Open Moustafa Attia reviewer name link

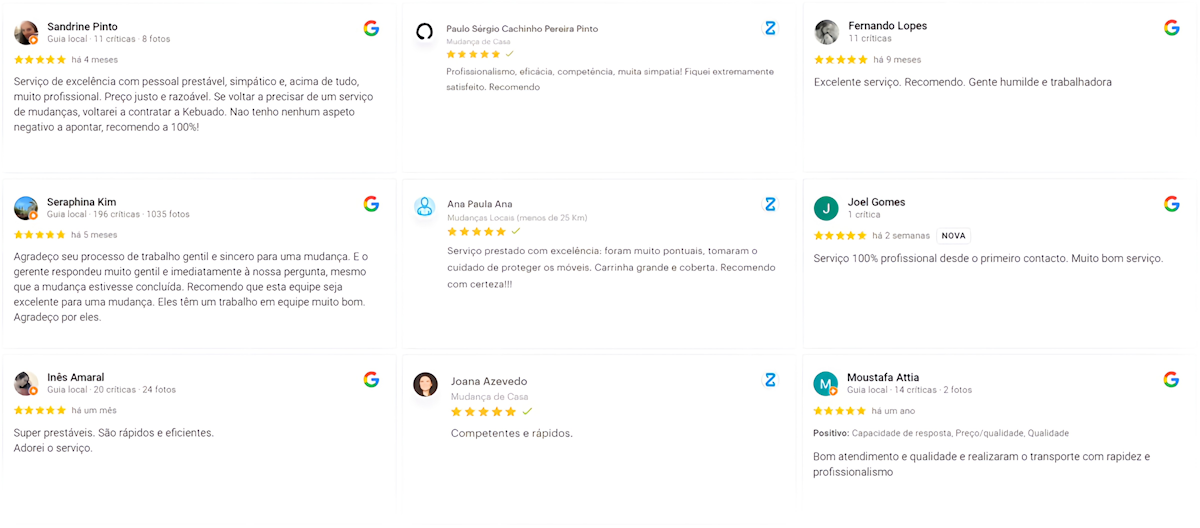coord(883,377)
